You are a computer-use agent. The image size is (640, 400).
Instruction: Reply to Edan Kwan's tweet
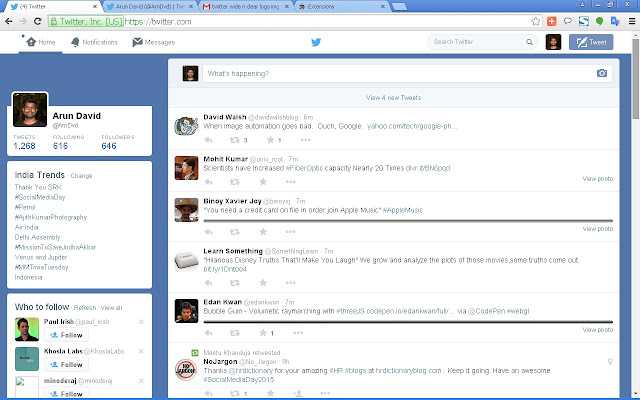[x=209, y=333]
